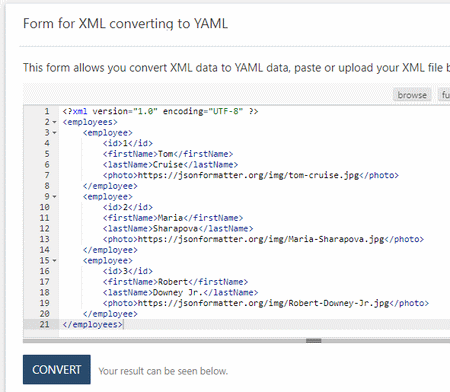Click line number 10 in the gutter

coord(44,207)
